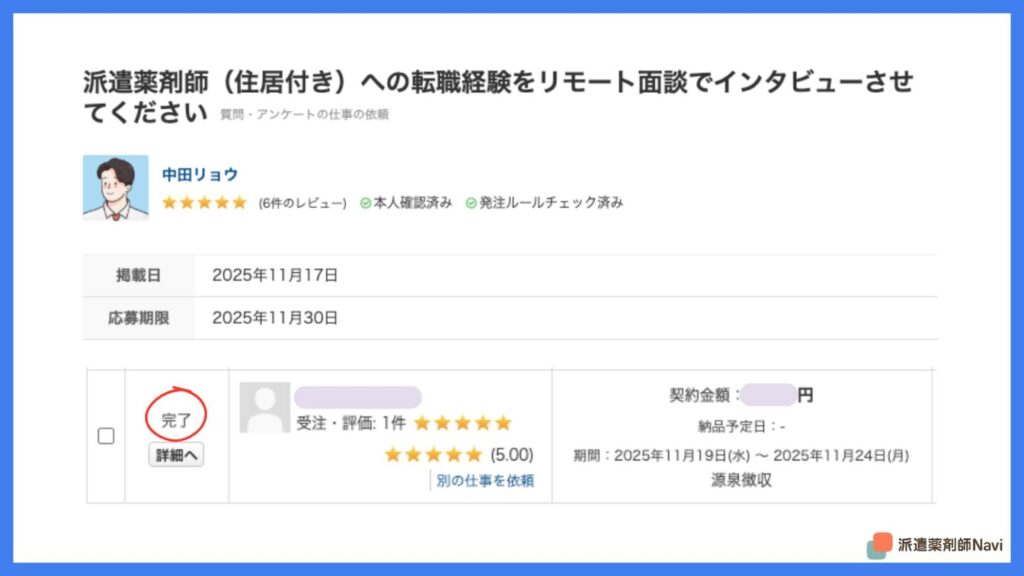
Task: Click the 派遣薬剤師Navi logo icon
Action: coord(879,545)
